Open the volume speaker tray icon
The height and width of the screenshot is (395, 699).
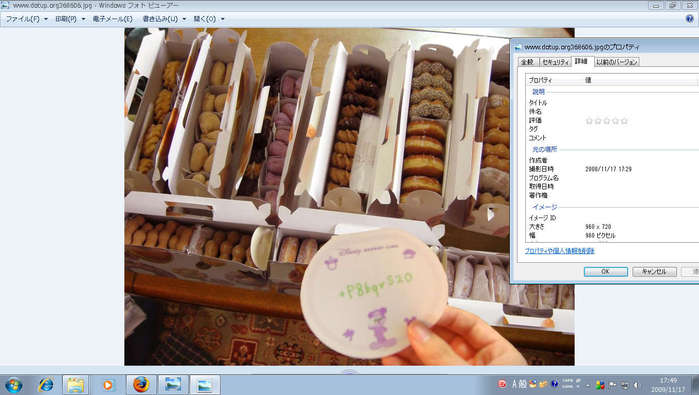636,385
